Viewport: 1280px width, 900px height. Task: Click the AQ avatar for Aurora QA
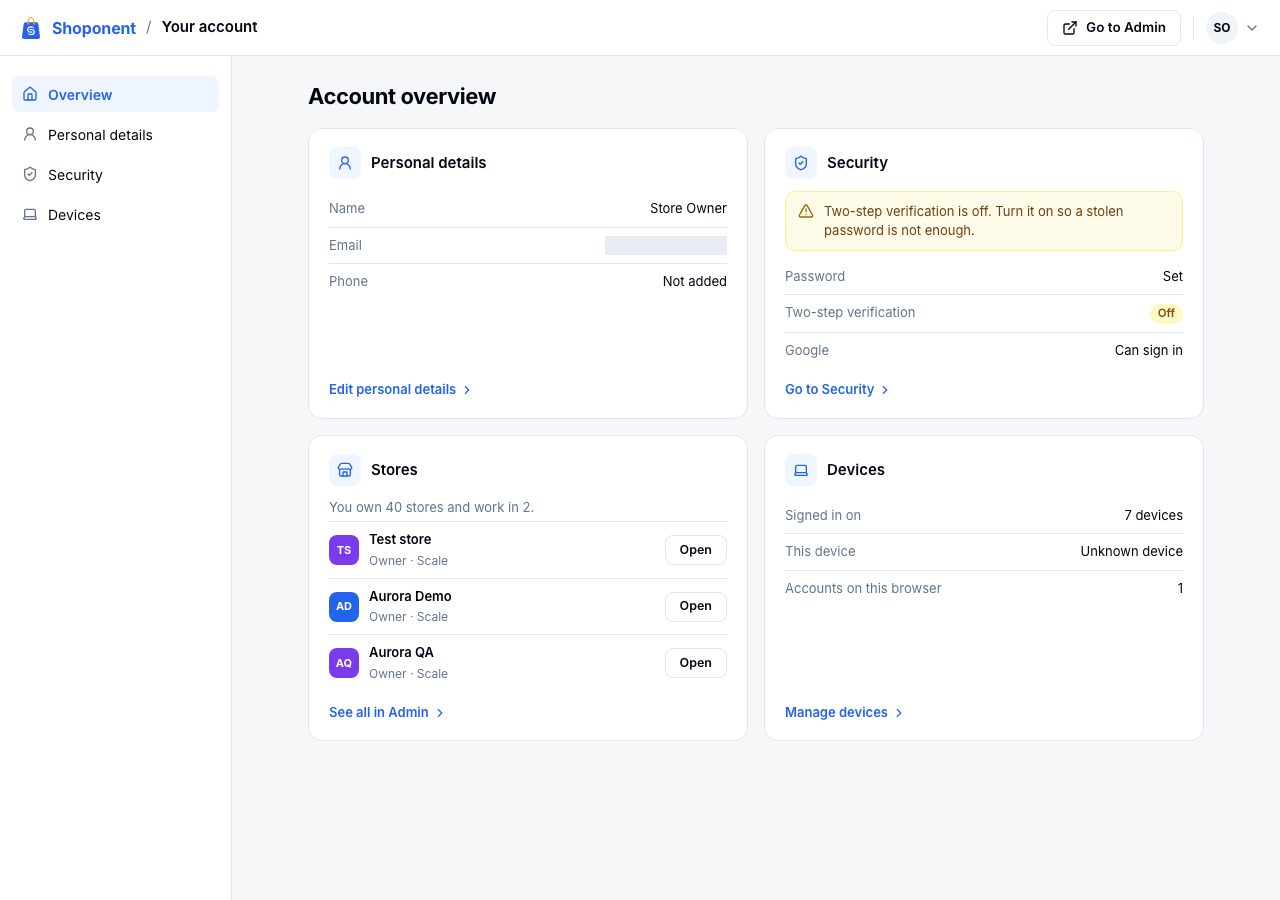click(344, 663)
